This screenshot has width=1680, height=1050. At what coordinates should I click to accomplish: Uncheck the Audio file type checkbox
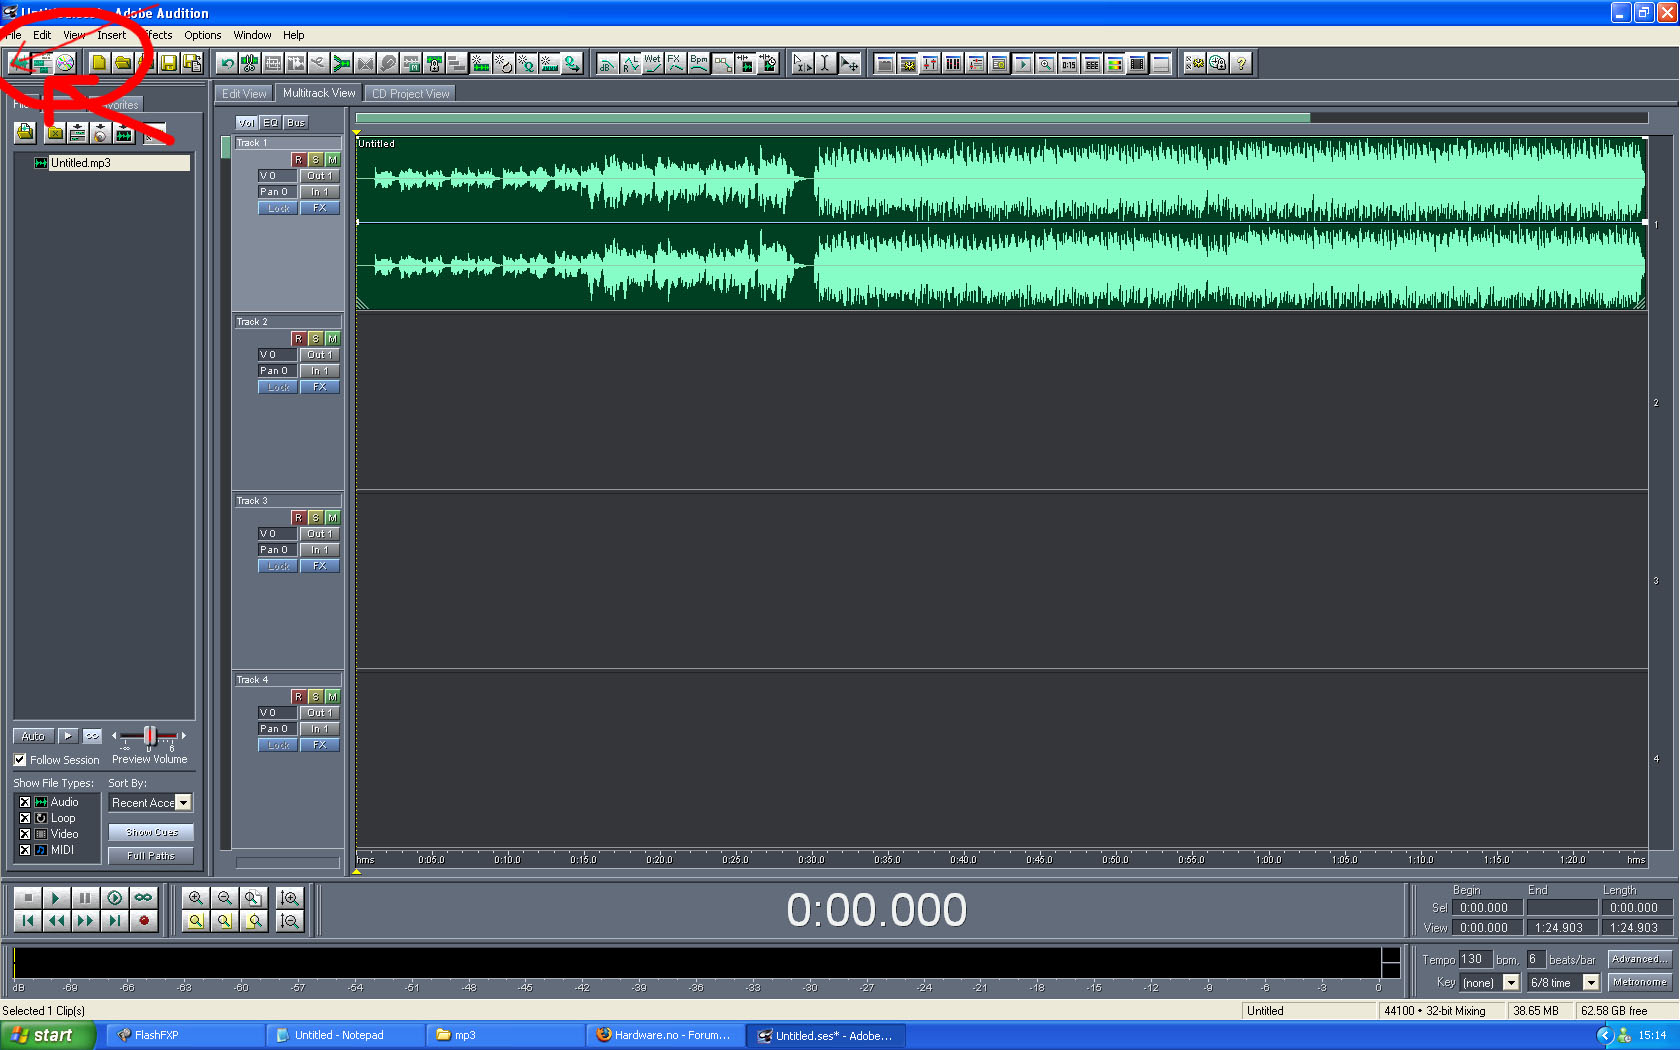coord(25,802)
